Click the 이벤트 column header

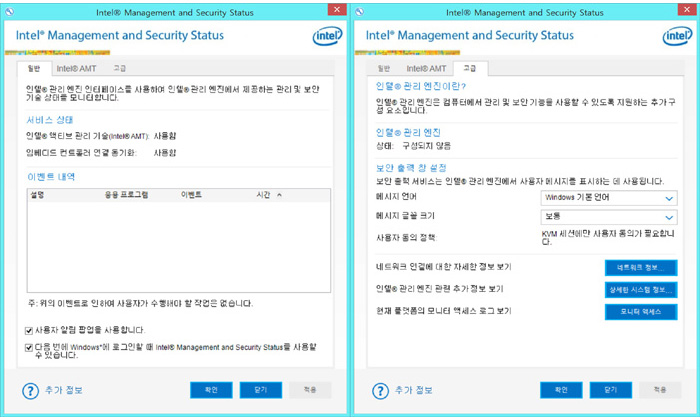[x=191, y=195]
